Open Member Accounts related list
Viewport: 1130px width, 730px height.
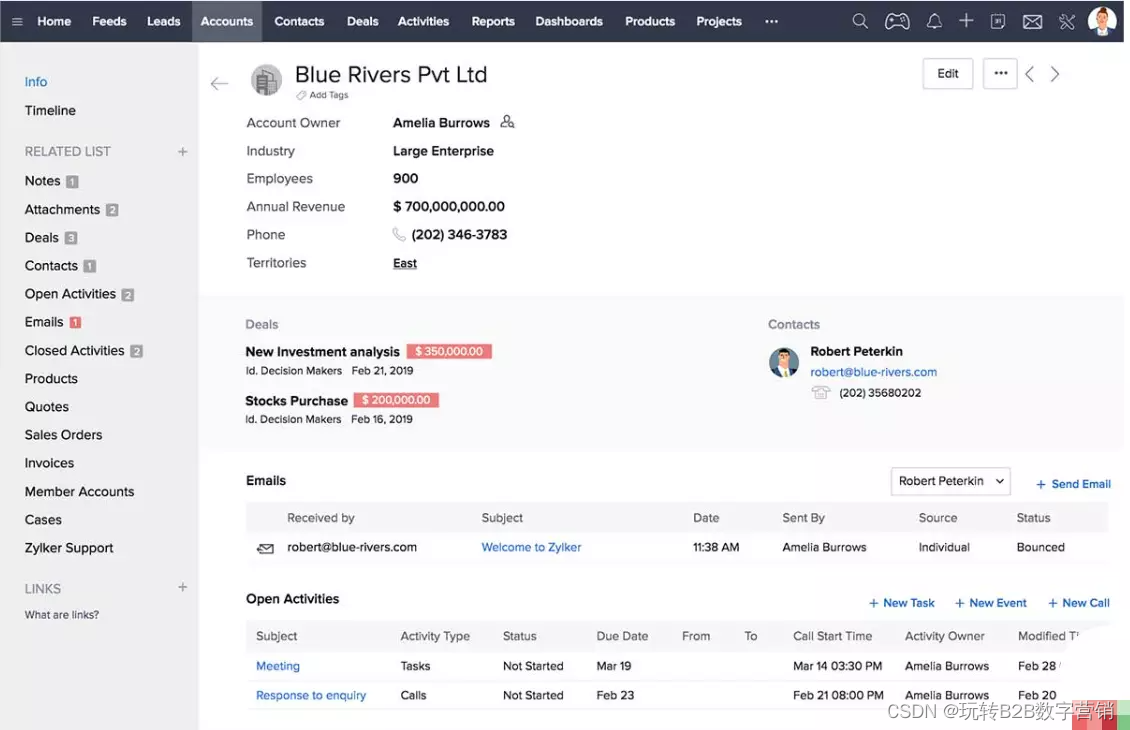click(x=79, y=491)
